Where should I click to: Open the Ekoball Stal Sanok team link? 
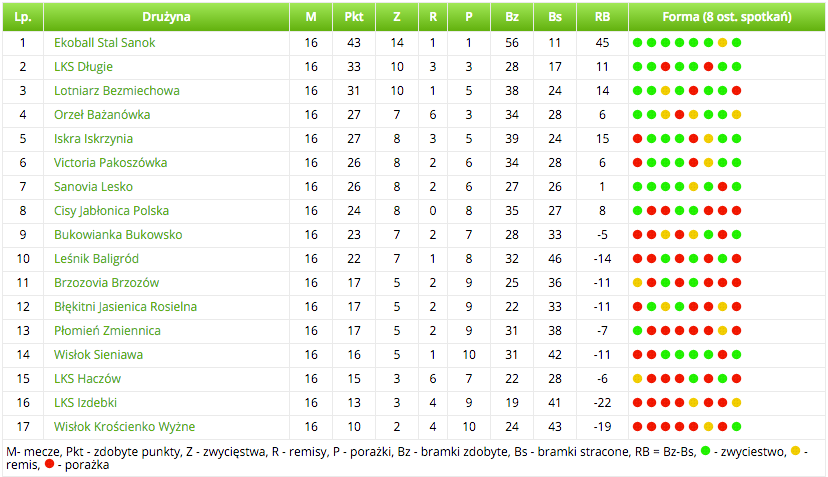pos(104,43)
